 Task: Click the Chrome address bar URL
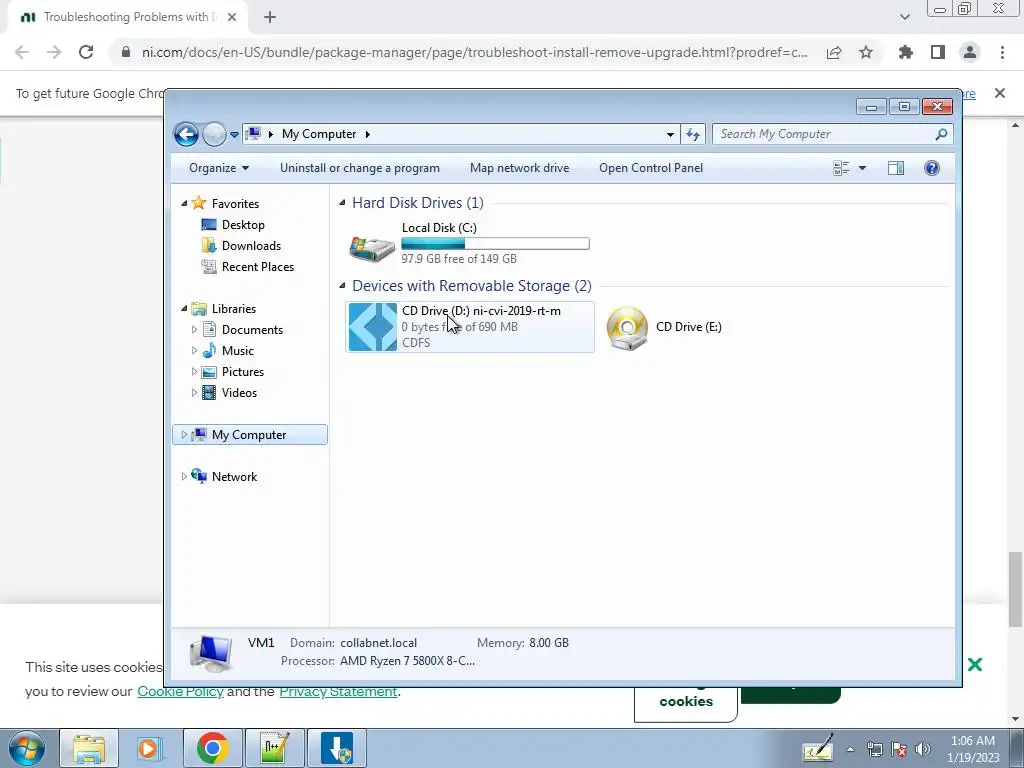click(475, 52)
